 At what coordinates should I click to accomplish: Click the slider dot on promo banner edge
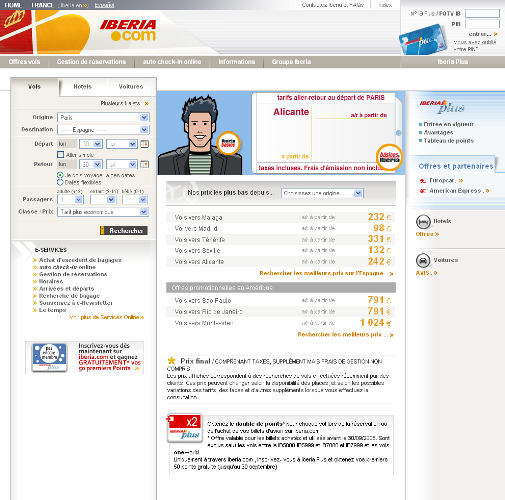click(398, 133)
